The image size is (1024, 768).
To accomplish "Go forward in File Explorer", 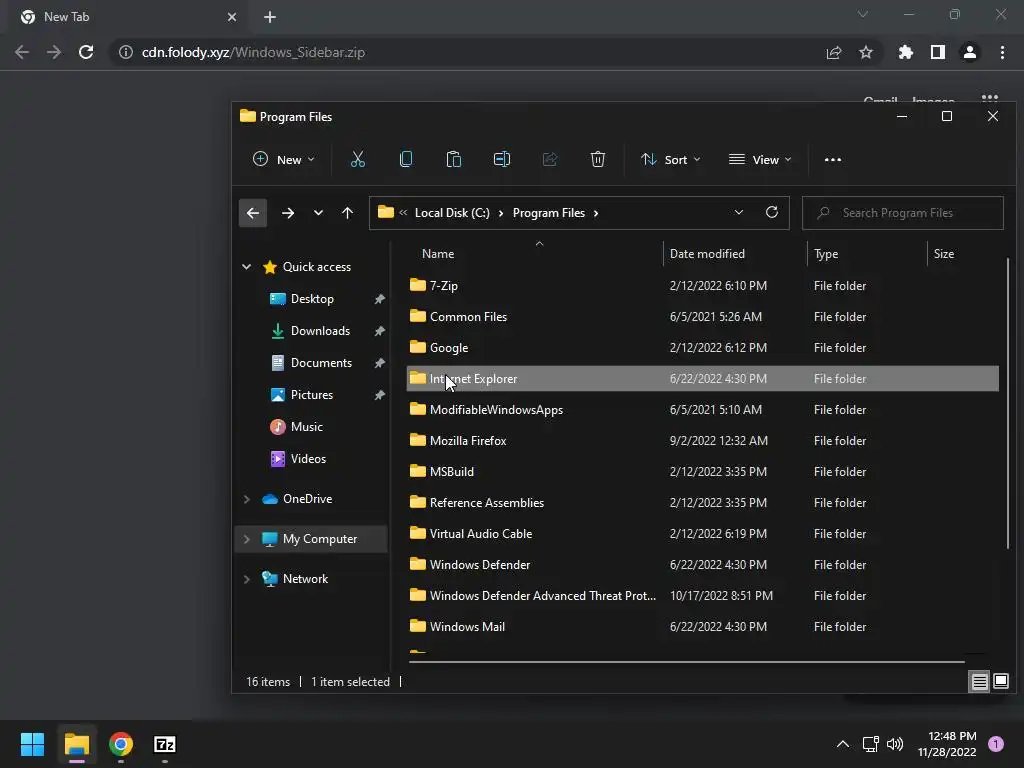I will click(x=288, y=213).
